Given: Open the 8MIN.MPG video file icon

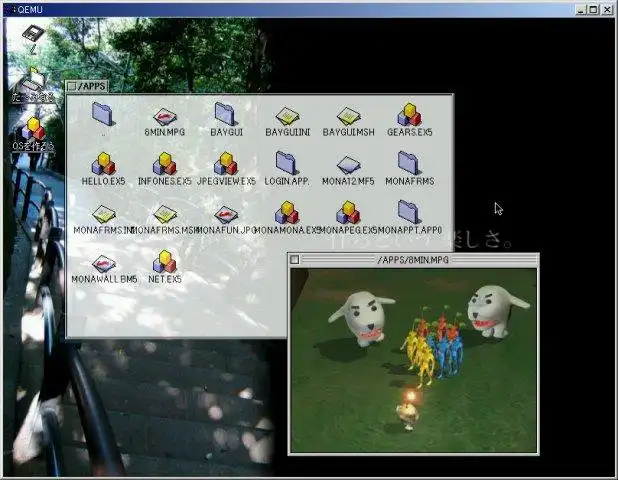Looking at the screenshot, I should click(x=165, y=116).
